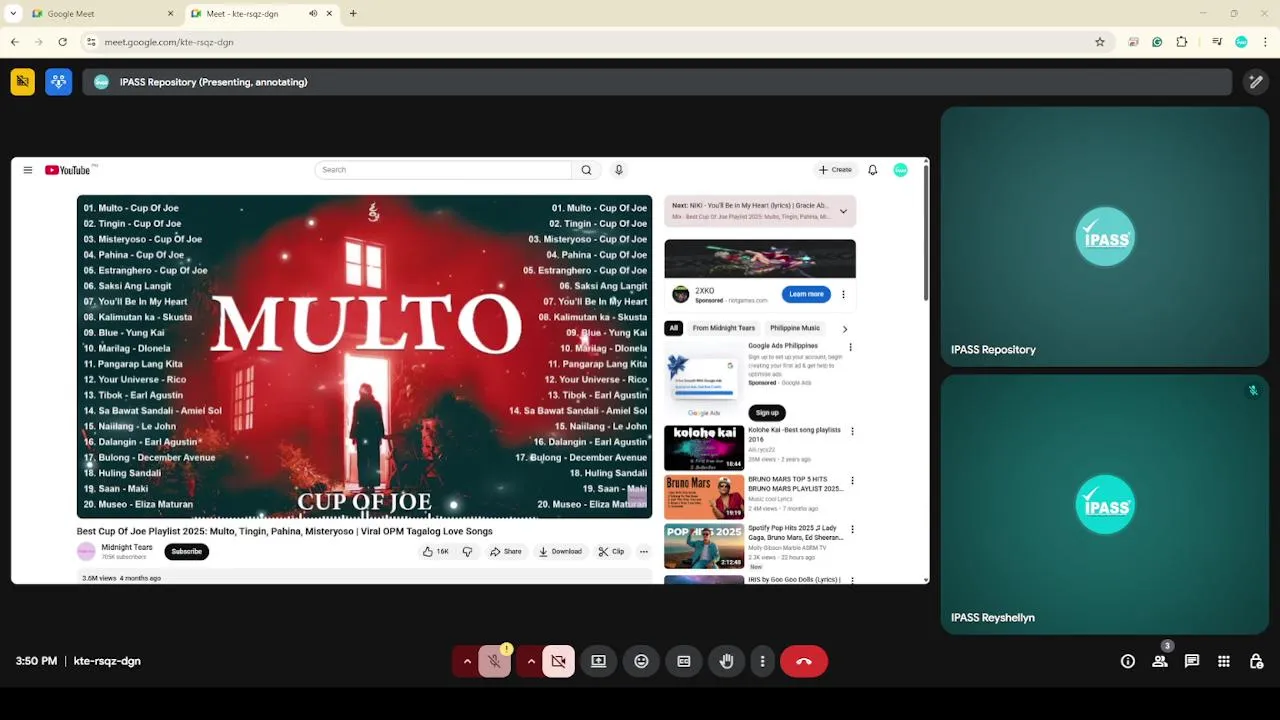
Task: Subscribe to Midnight Tears
Action: tap(186, 551)
